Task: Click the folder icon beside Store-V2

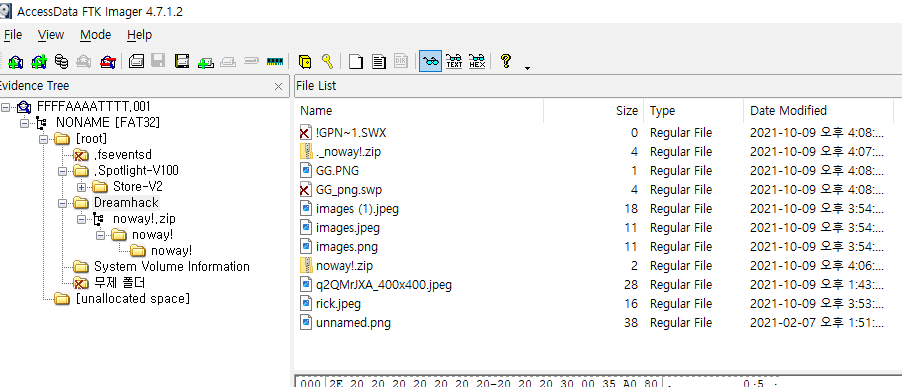Action: [x=100, y=187]
